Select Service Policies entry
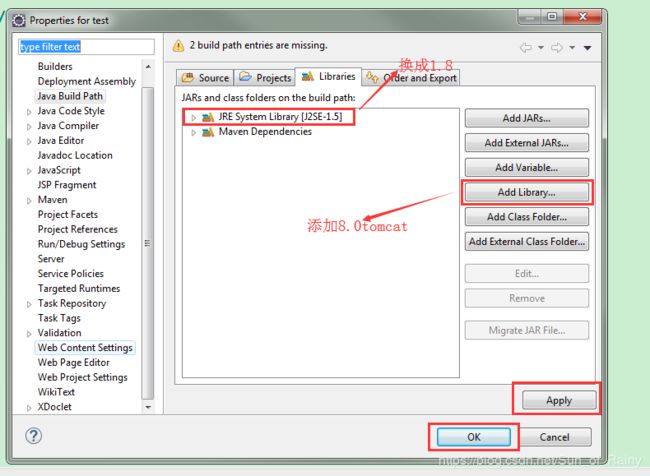This screenshot has width=650, height=476. tap(70, 274)
